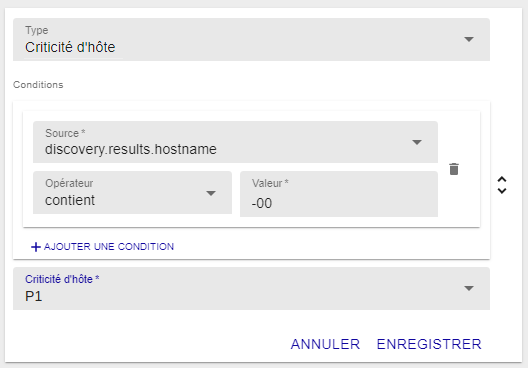Click the Valeur field containing -00
528x368 pixels.
[x=339, y=194]
